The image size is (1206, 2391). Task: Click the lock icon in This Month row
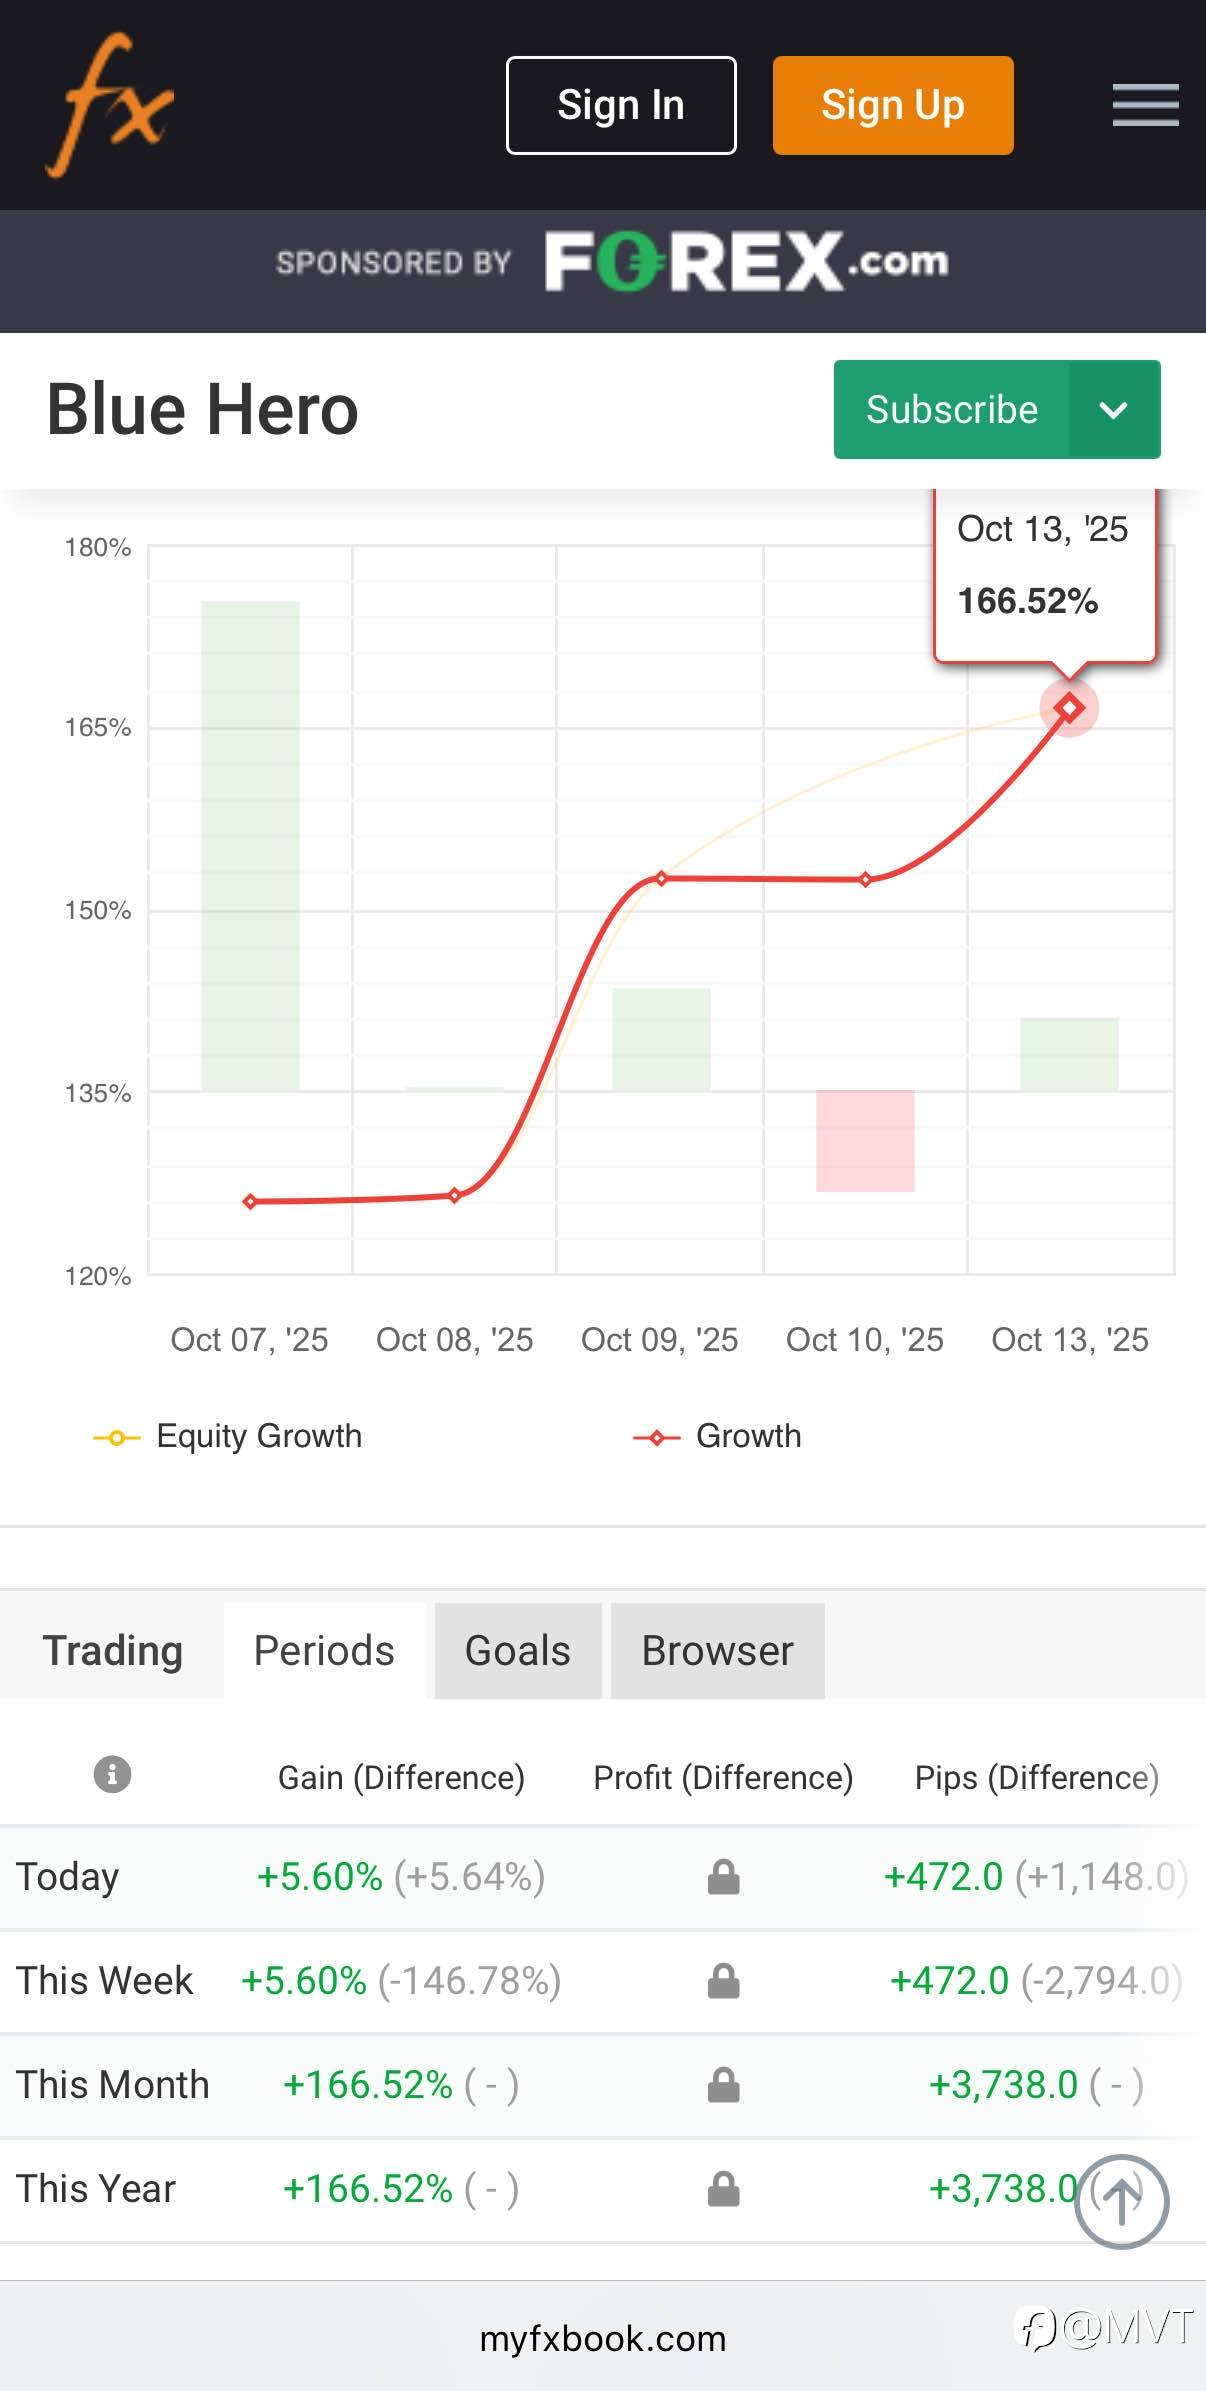click(723, 2085)
